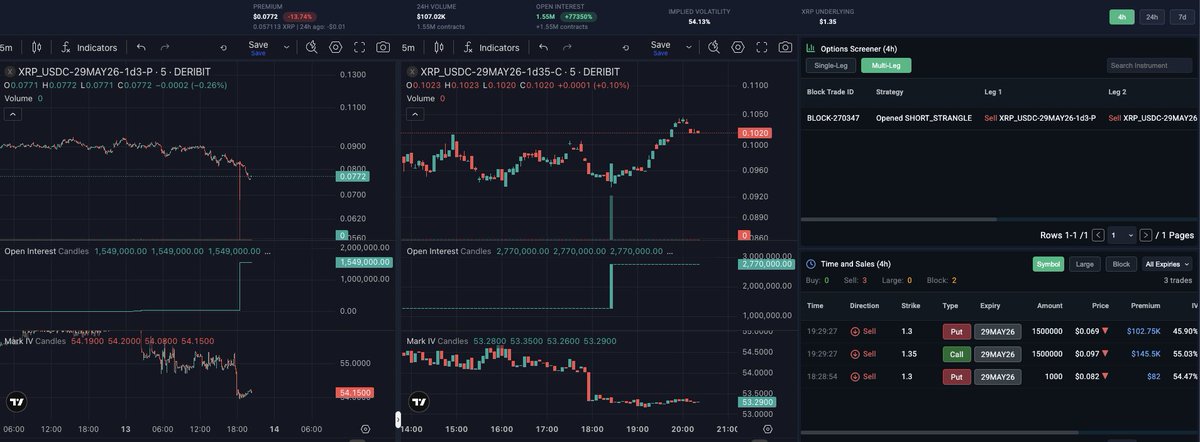This screenshot has height=442, width=1200.
Task: Click $102.75K premium value
Action: click(x=1143, y=331)
